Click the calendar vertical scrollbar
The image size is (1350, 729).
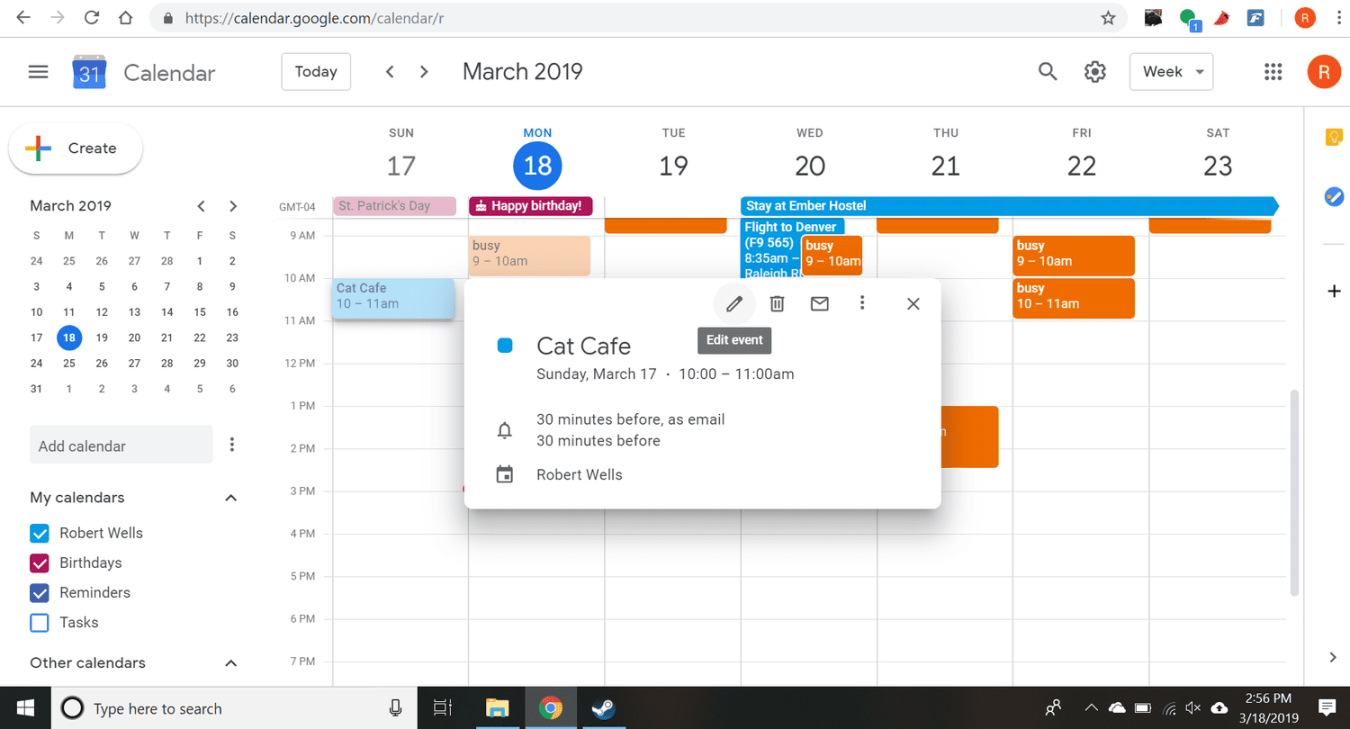(x=1295, y=493)
